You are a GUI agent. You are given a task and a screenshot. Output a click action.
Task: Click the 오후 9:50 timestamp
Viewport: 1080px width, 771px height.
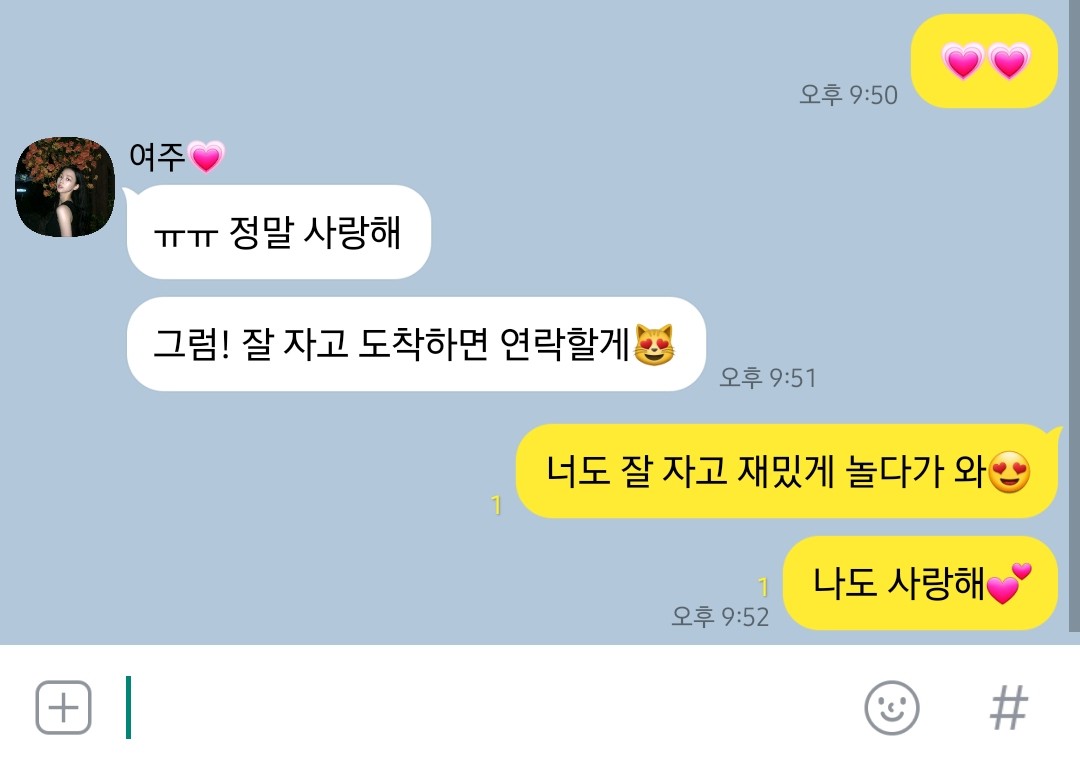tap(848, 94)
